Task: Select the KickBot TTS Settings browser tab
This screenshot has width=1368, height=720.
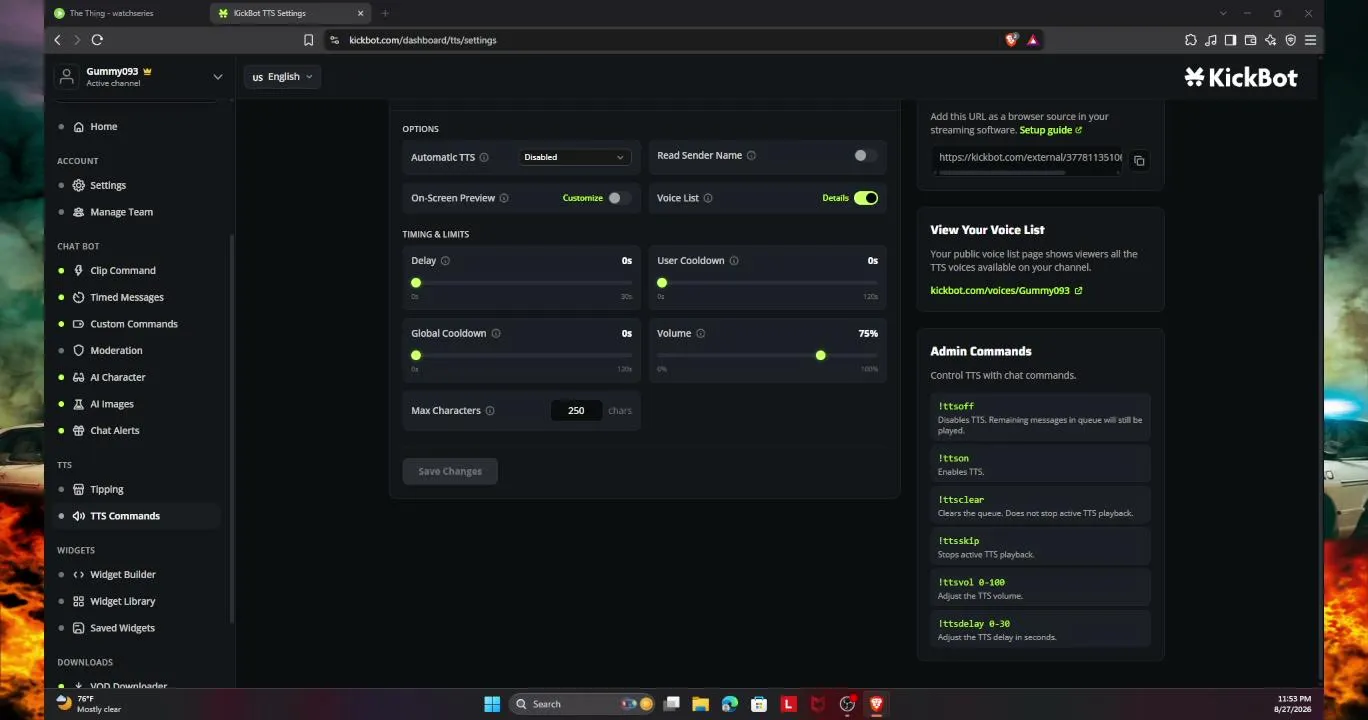Action: (x=291, y=13)
